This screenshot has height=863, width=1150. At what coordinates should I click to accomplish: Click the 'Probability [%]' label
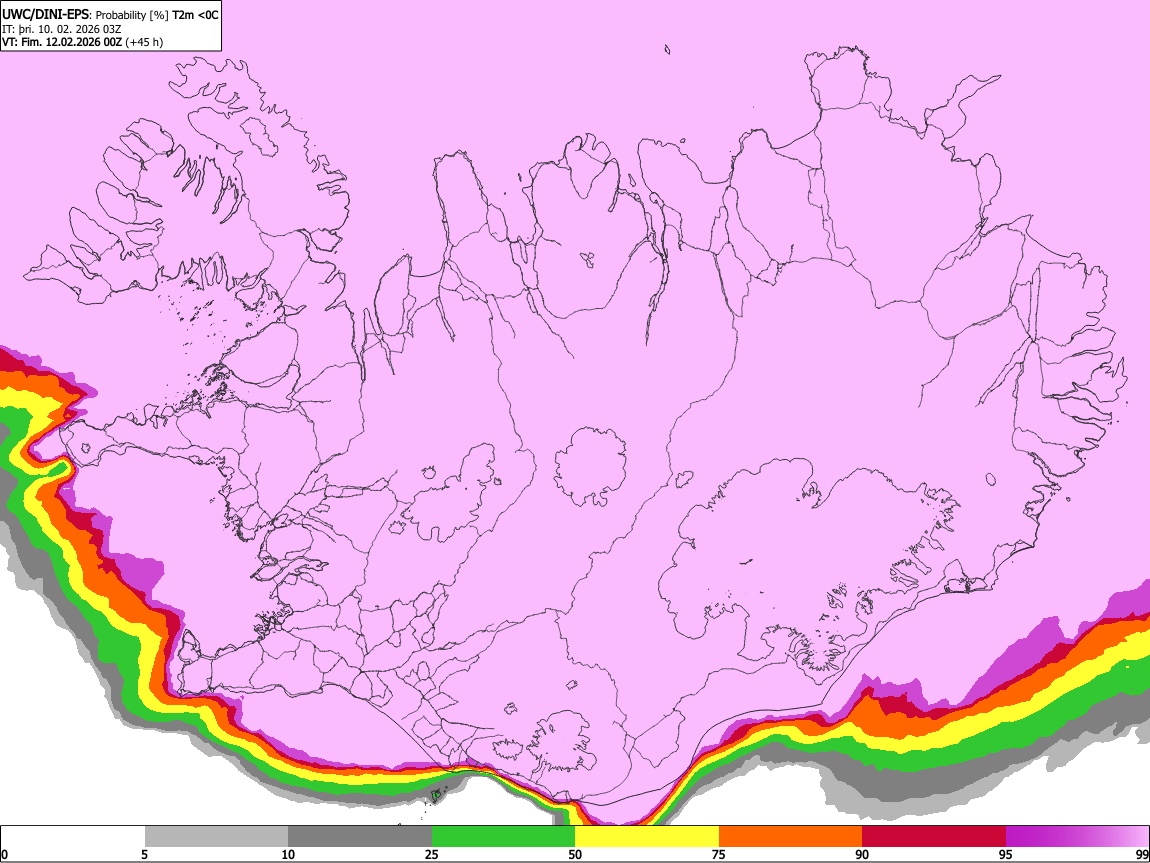tap(132, 15)
